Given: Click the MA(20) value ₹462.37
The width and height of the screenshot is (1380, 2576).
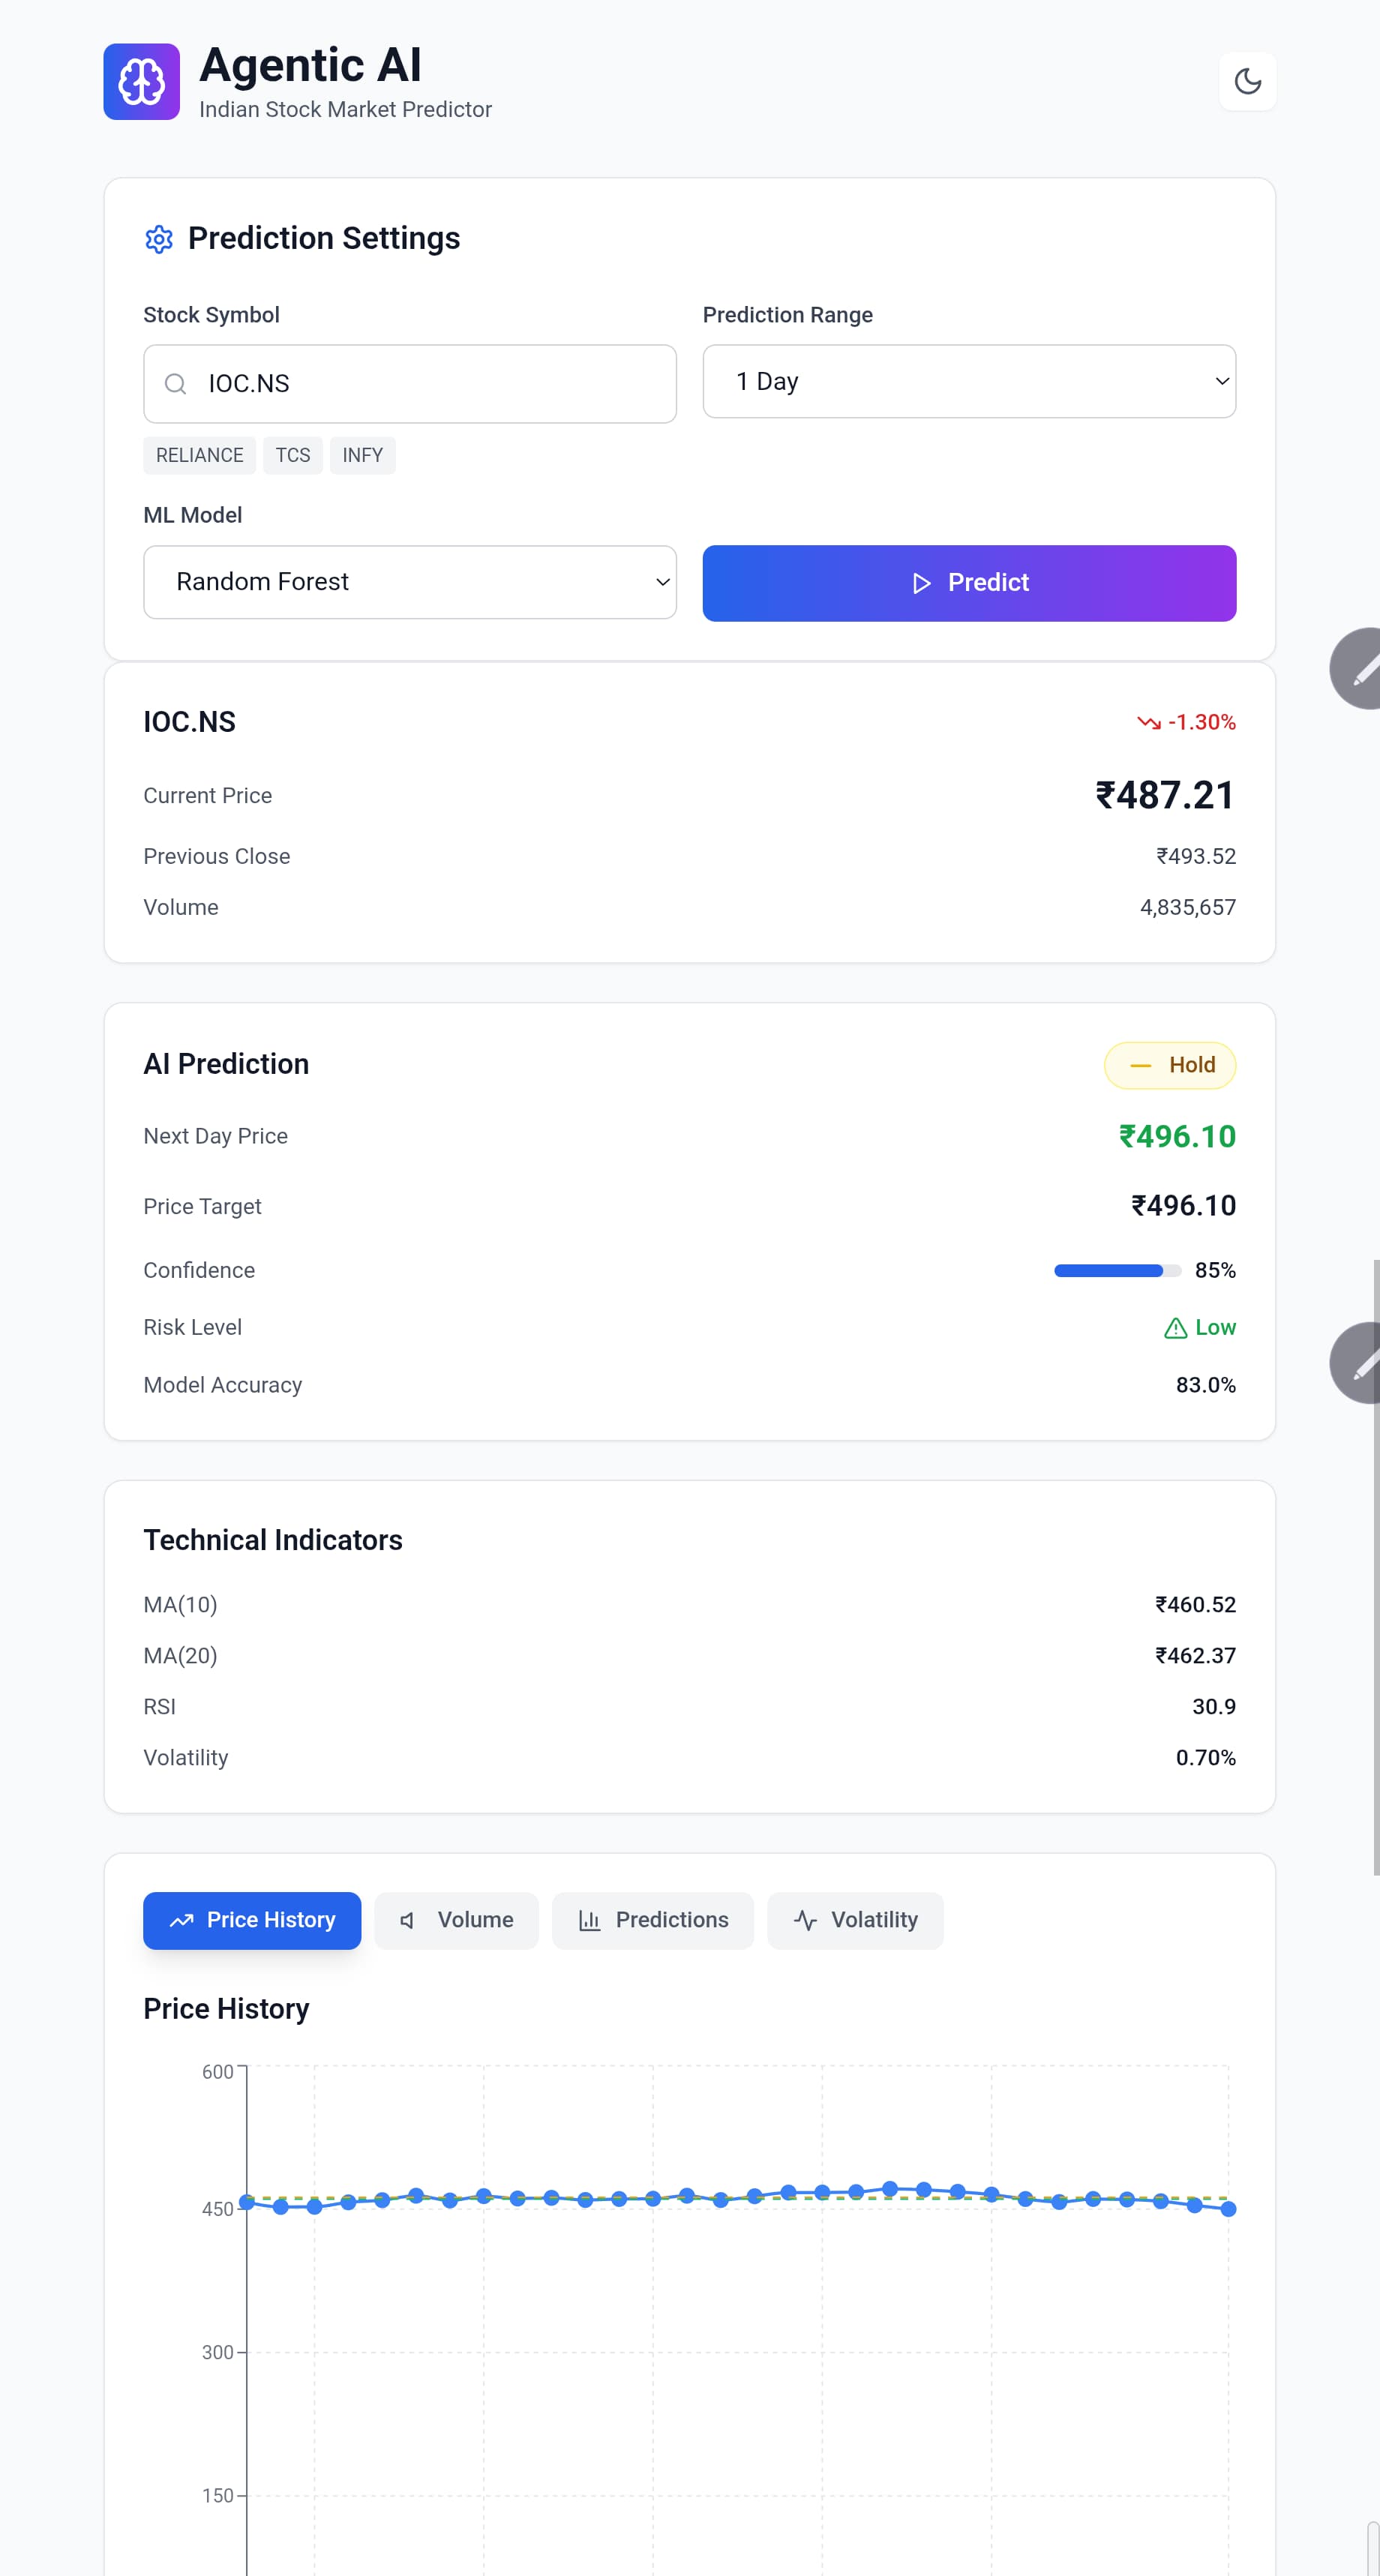Looking at the screenshot, I should click(x=1195, y=1656).
